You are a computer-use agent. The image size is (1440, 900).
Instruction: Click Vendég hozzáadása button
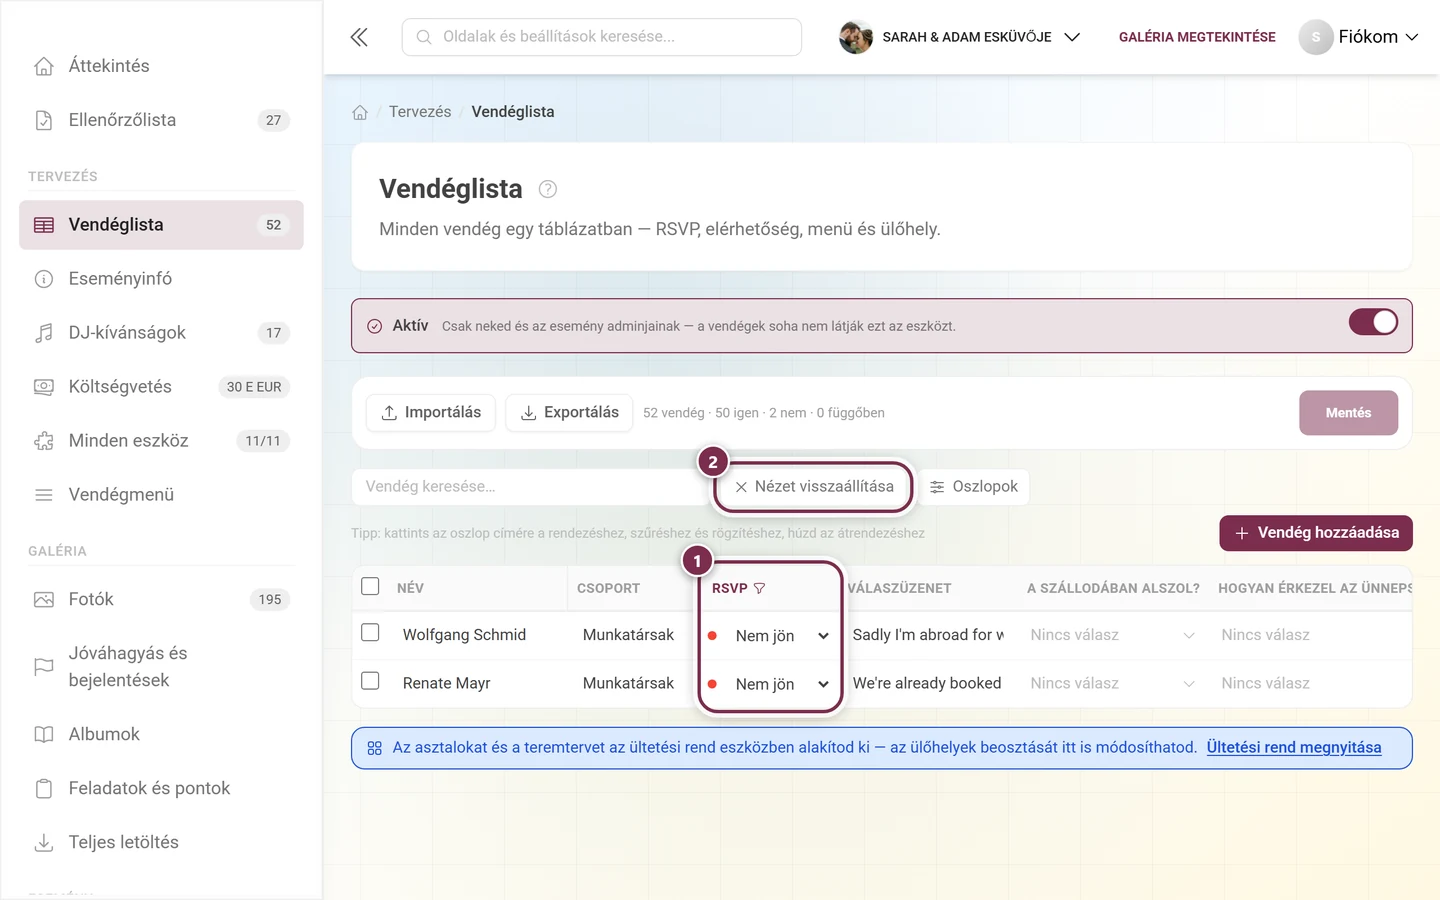pyautogui.click(x=1316, y=533)
